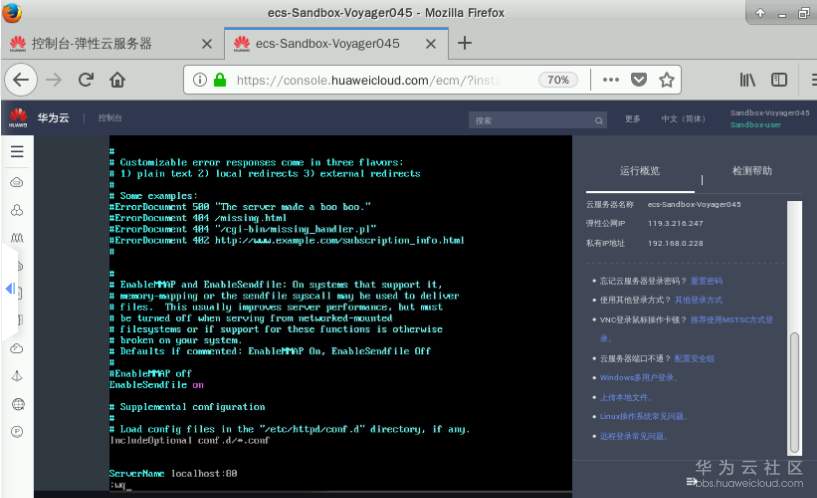Go back to the previous page
This screenshot has width=817, height=498.
[21, 80]
